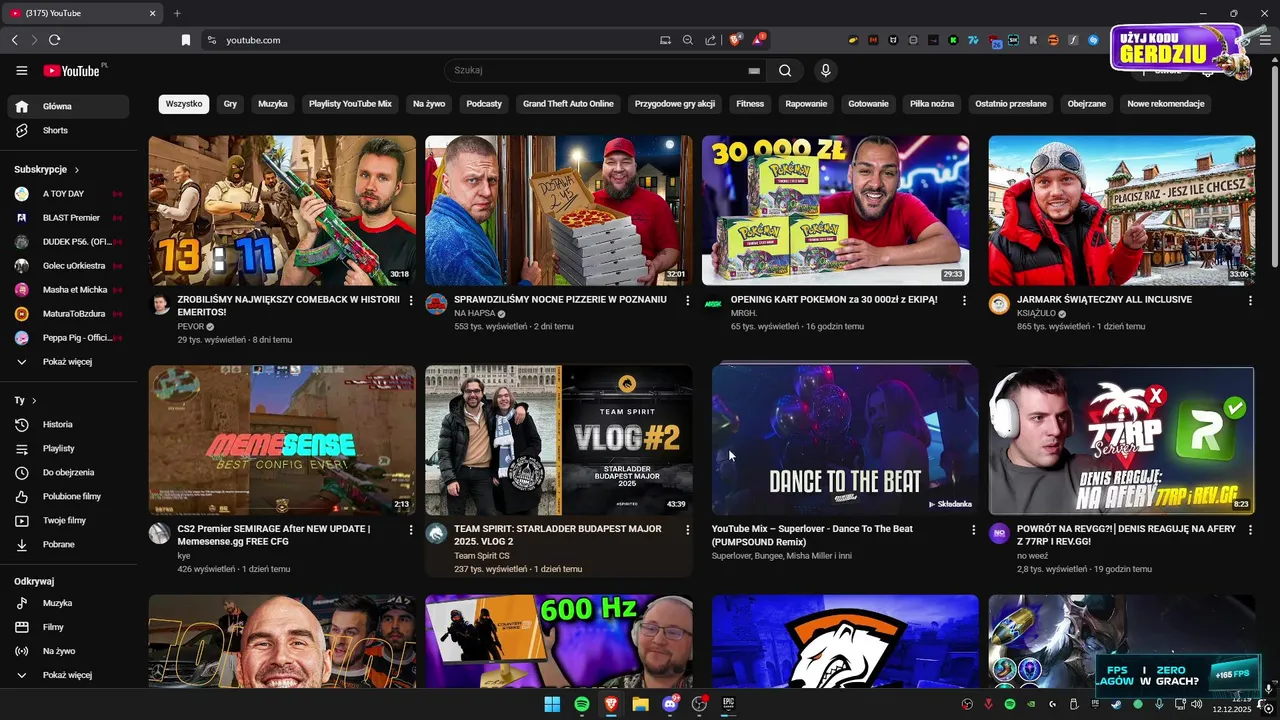Open Team Spirit CS channel name link
The width and height of the screenshot is (1280, 720).
pyautogui.click(x=482, y=555)
